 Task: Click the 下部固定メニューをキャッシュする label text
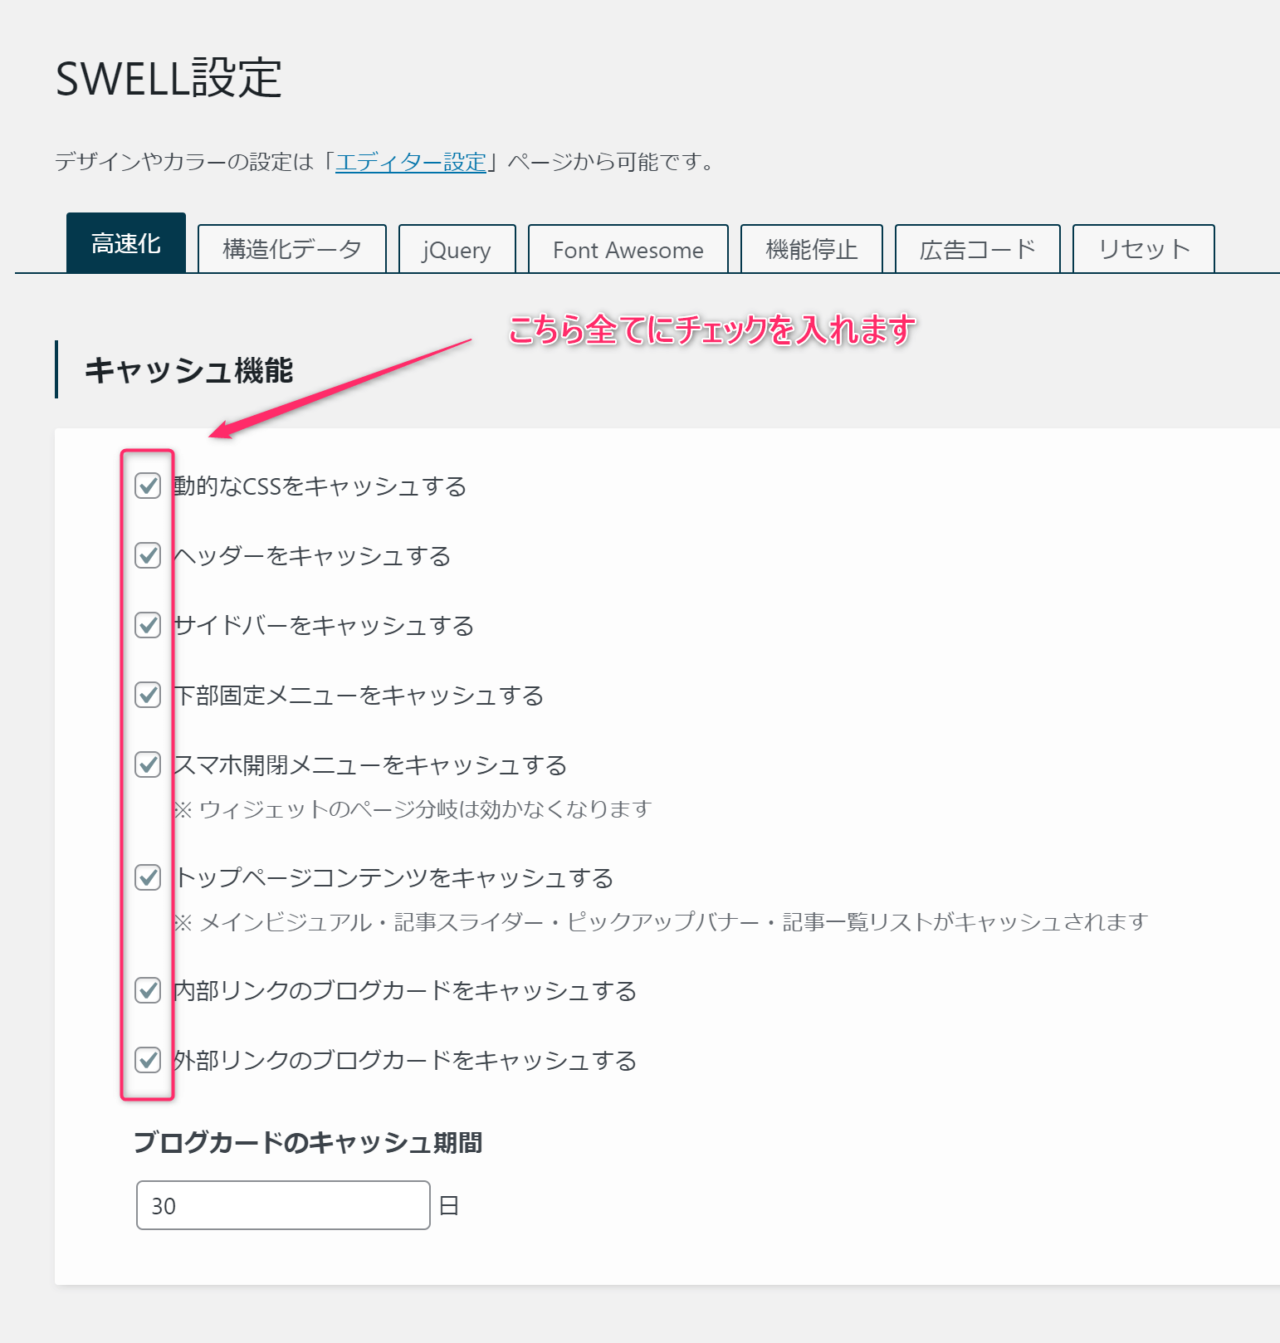[x=359, y=696]
